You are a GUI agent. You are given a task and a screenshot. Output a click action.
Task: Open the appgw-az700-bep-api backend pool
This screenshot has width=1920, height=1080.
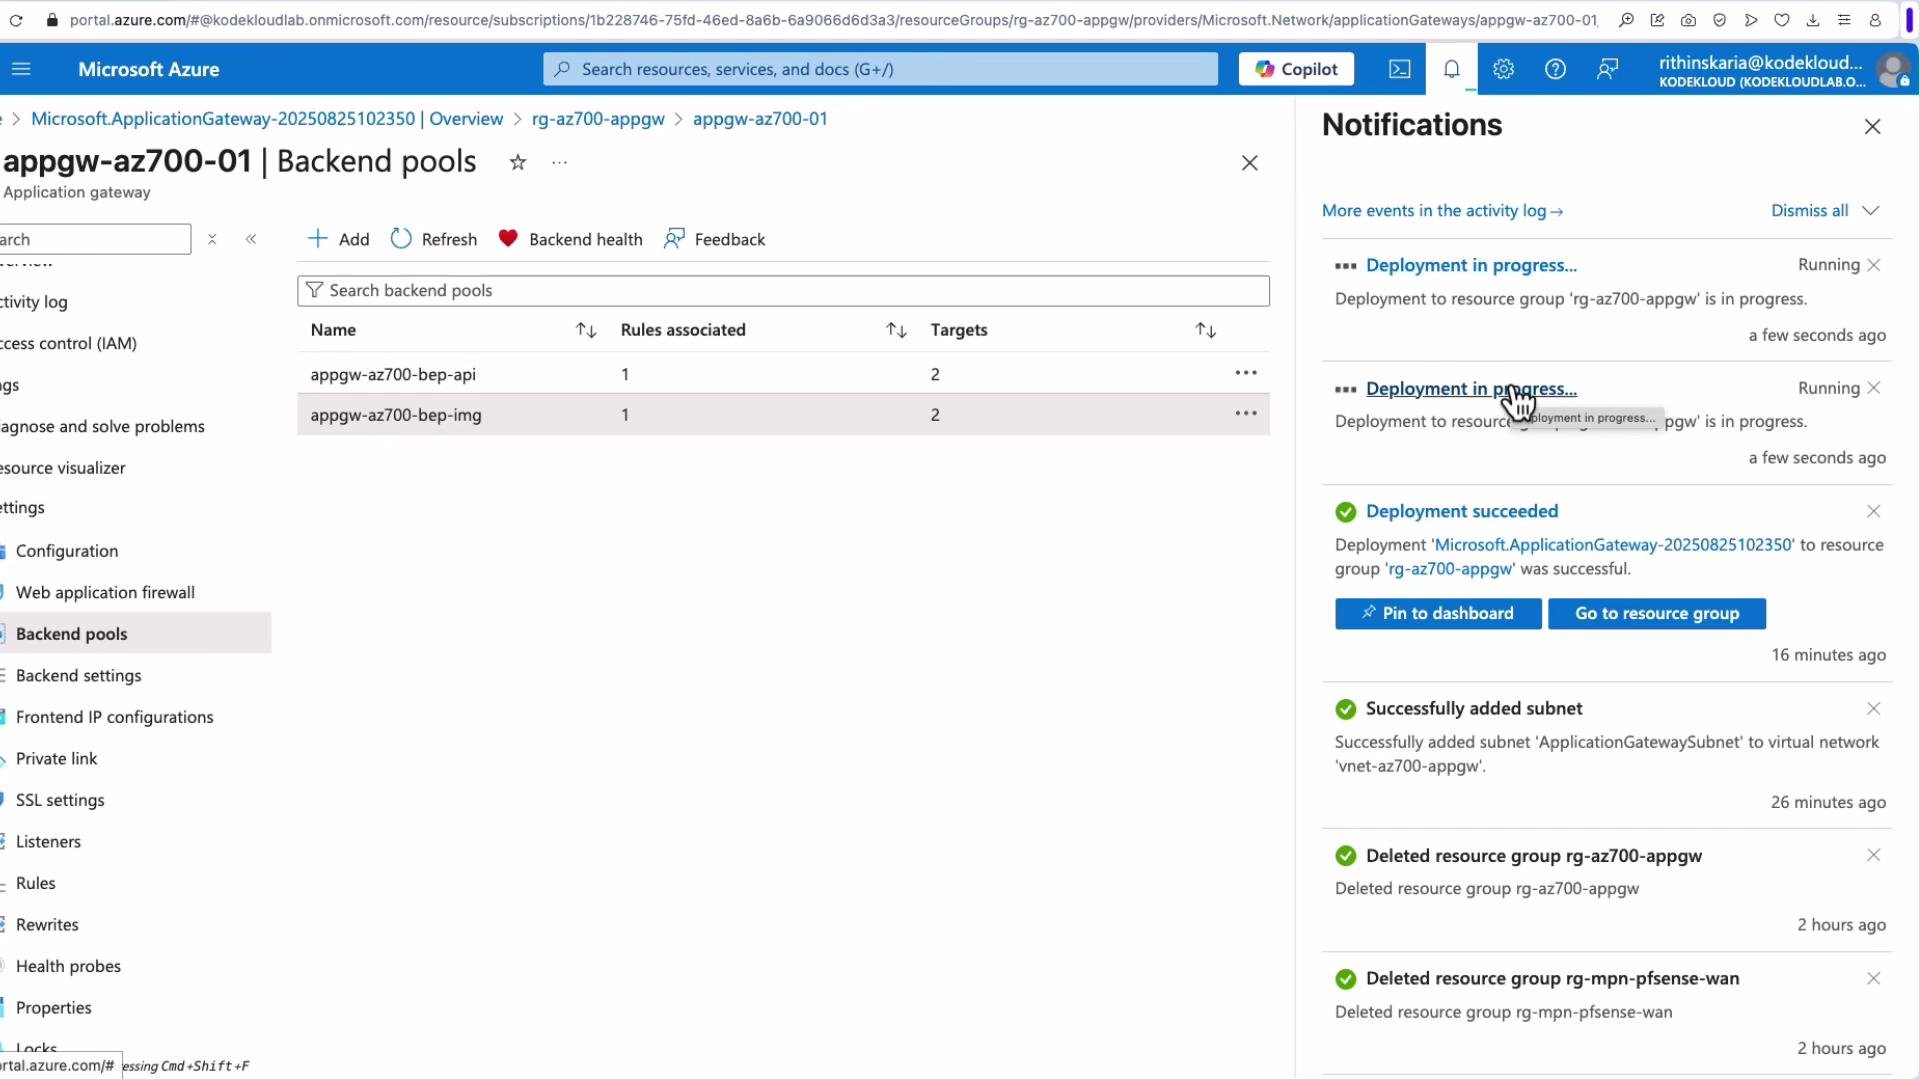[393, 374]
